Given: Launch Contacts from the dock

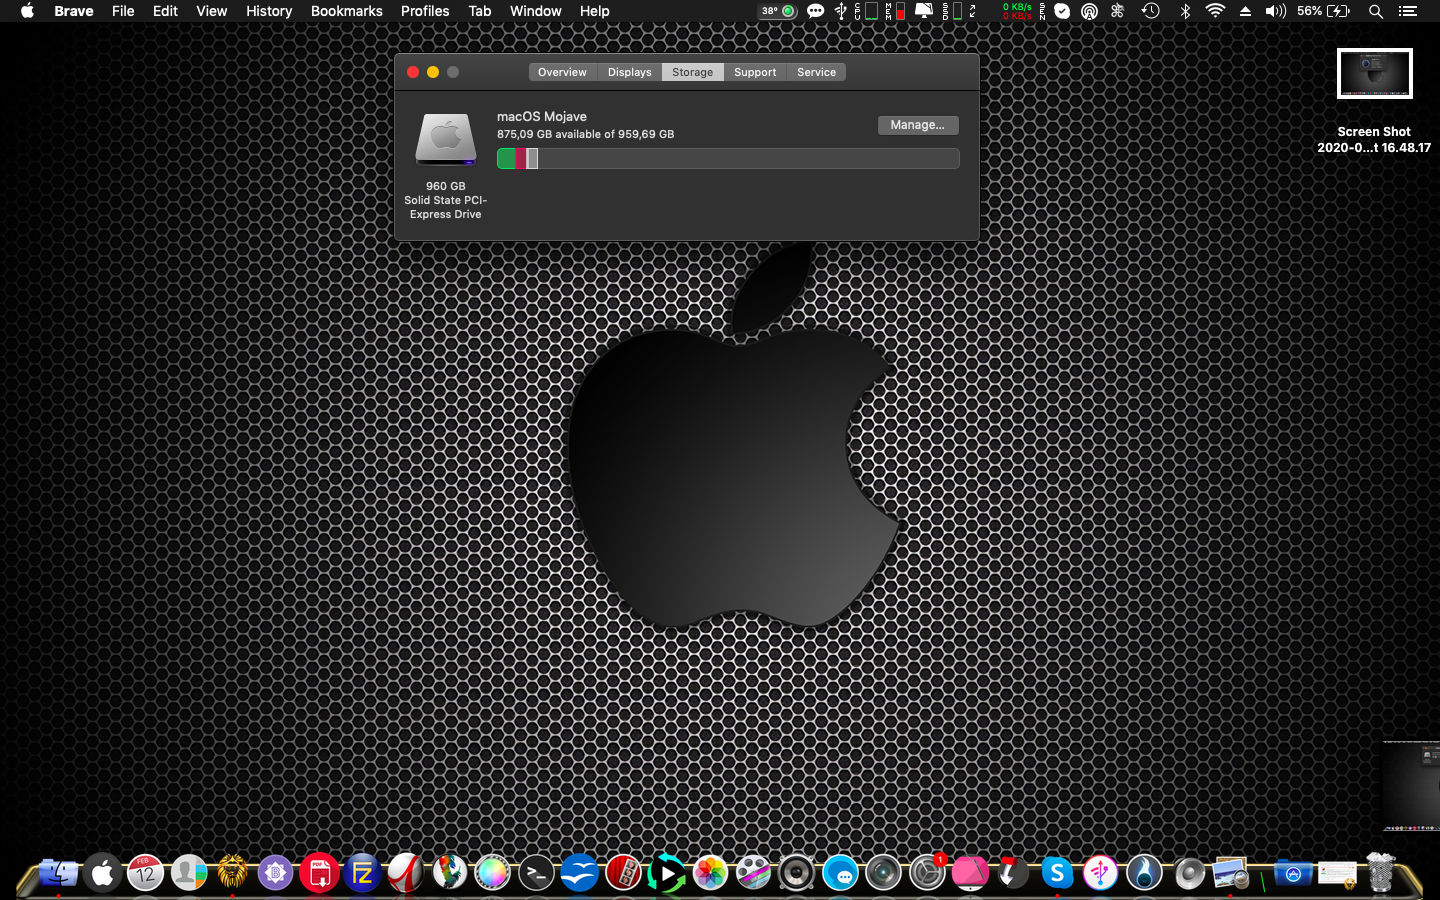Looking at the screenshot, I should point(188,873).
